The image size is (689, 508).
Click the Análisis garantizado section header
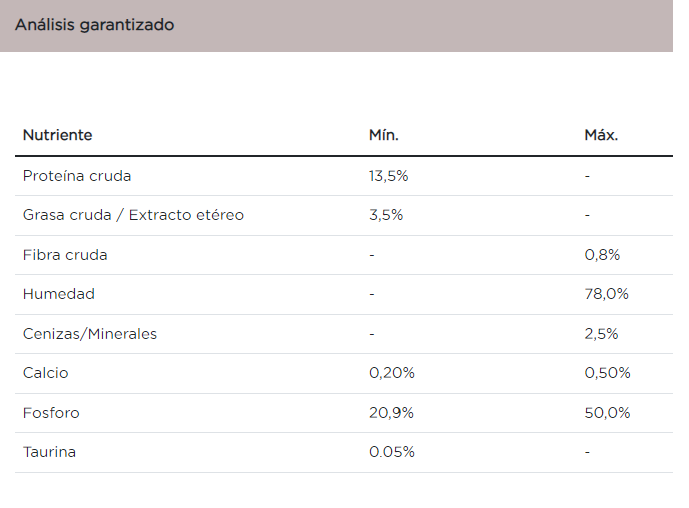(94, 25)
